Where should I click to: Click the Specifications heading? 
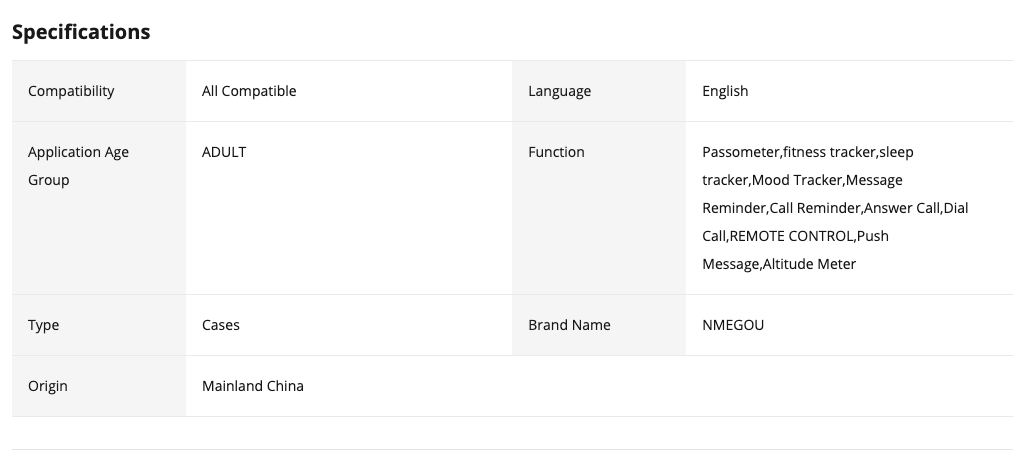(81, 32)
